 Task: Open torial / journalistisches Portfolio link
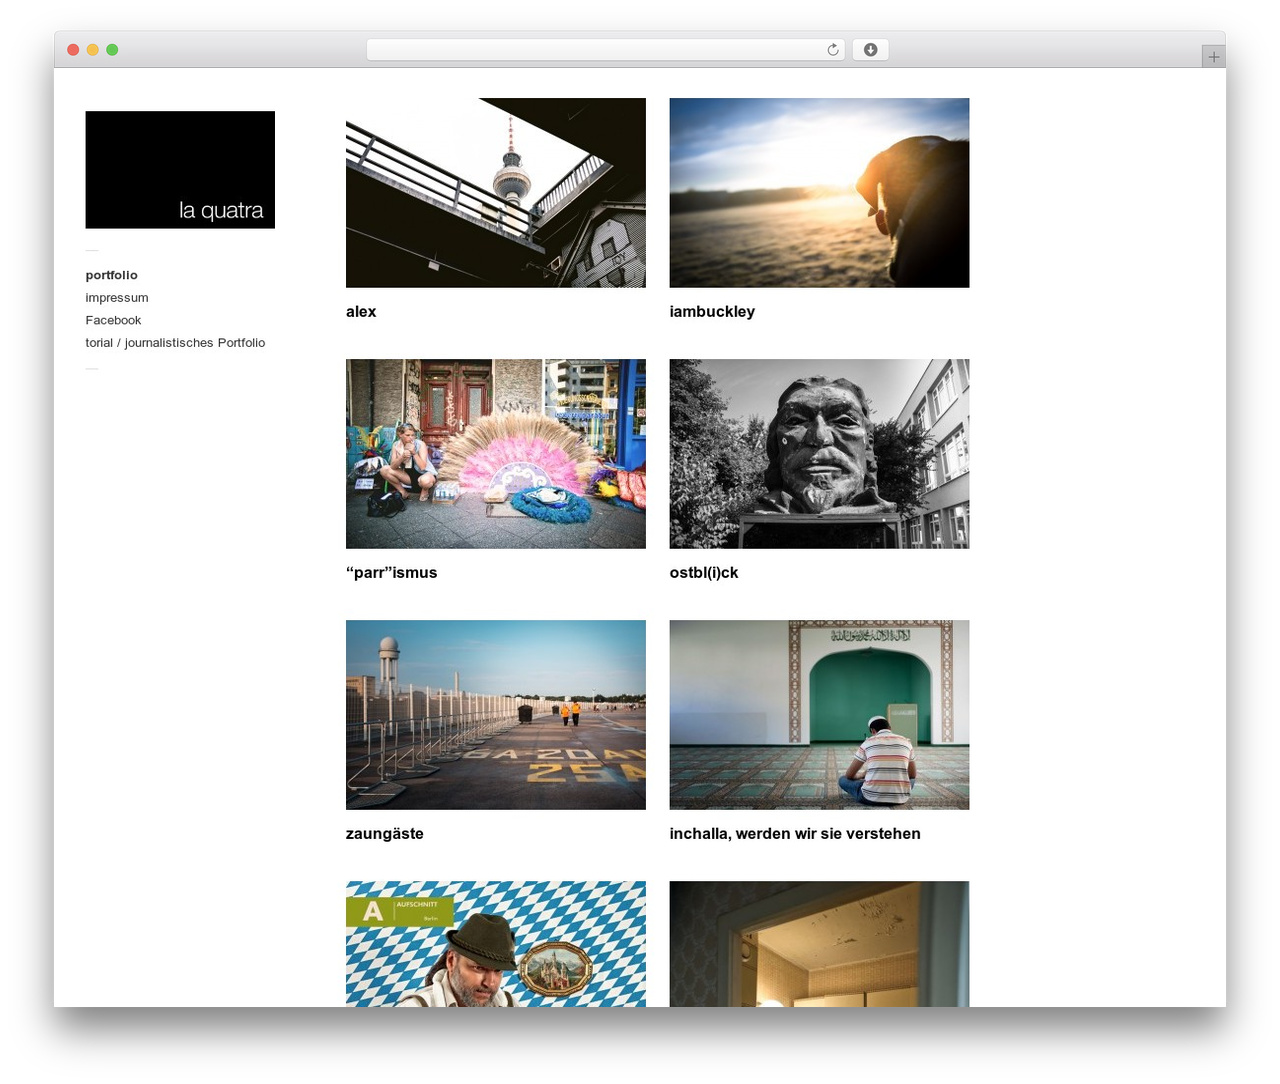(x=175, y=343)
